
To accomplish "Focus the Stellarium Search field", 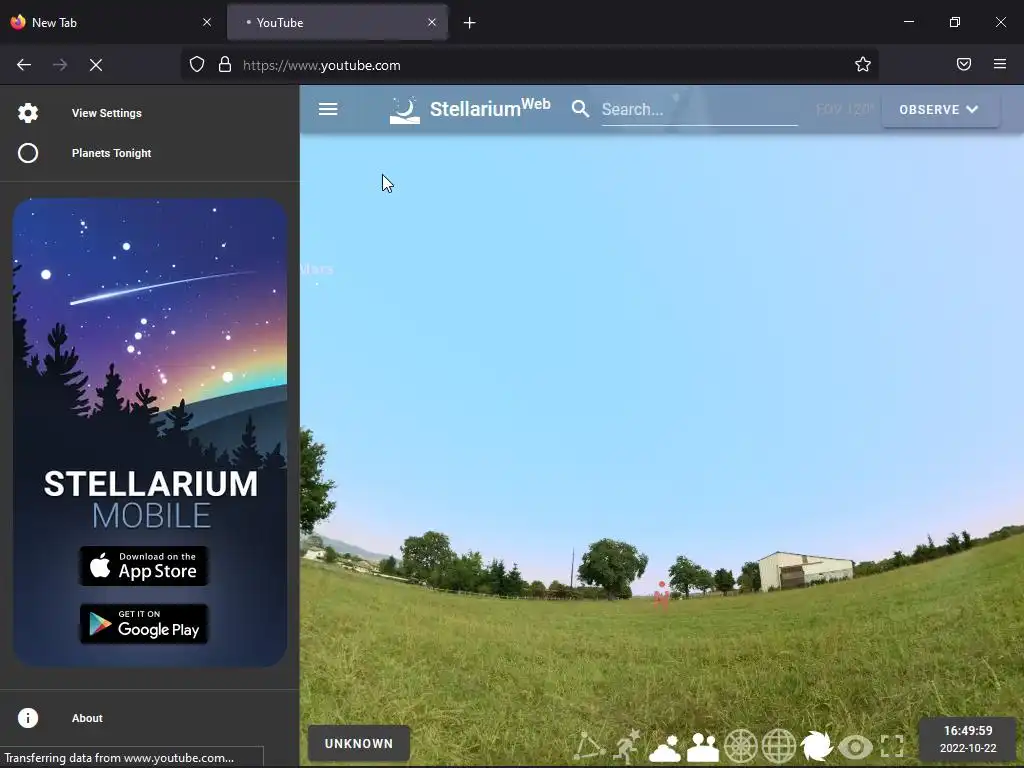I will click(699, 110).
